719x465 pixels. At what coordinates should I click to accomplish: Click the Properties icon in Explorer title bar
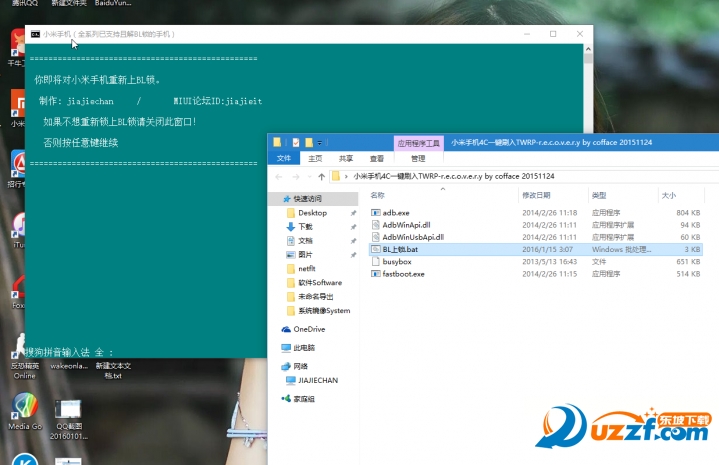(296, 143)
